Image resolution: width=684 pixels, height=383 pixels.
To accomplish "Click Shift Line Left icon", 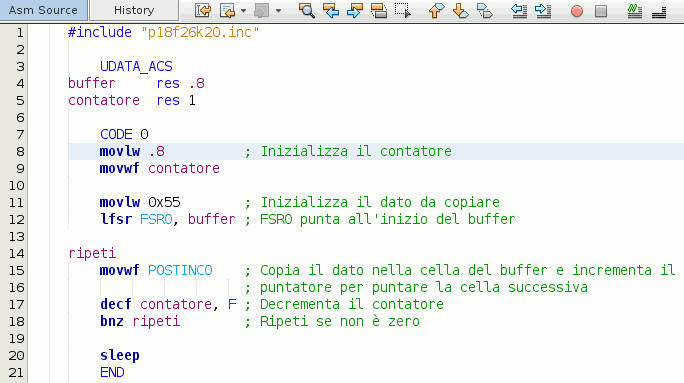I will click(519, 10).
